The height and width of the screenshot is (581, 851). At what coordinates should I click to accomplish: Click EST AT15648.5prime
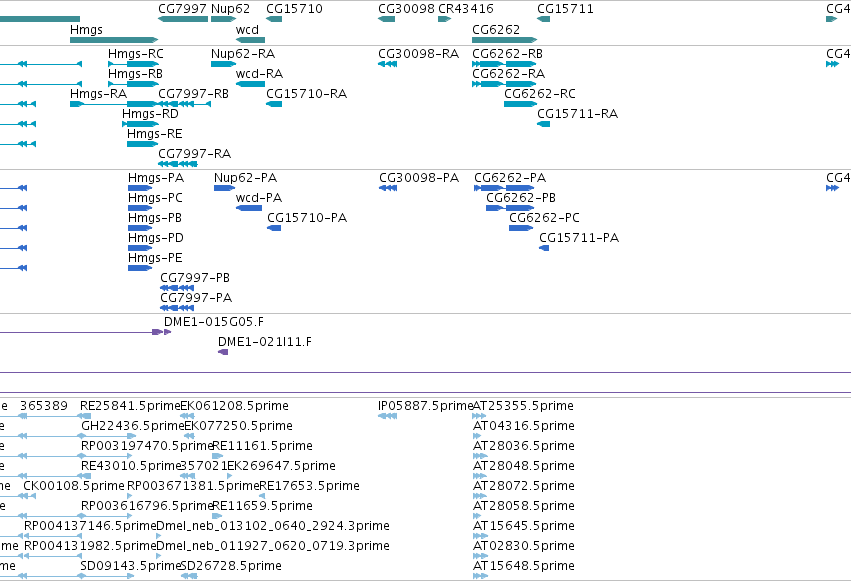(524, 566)
